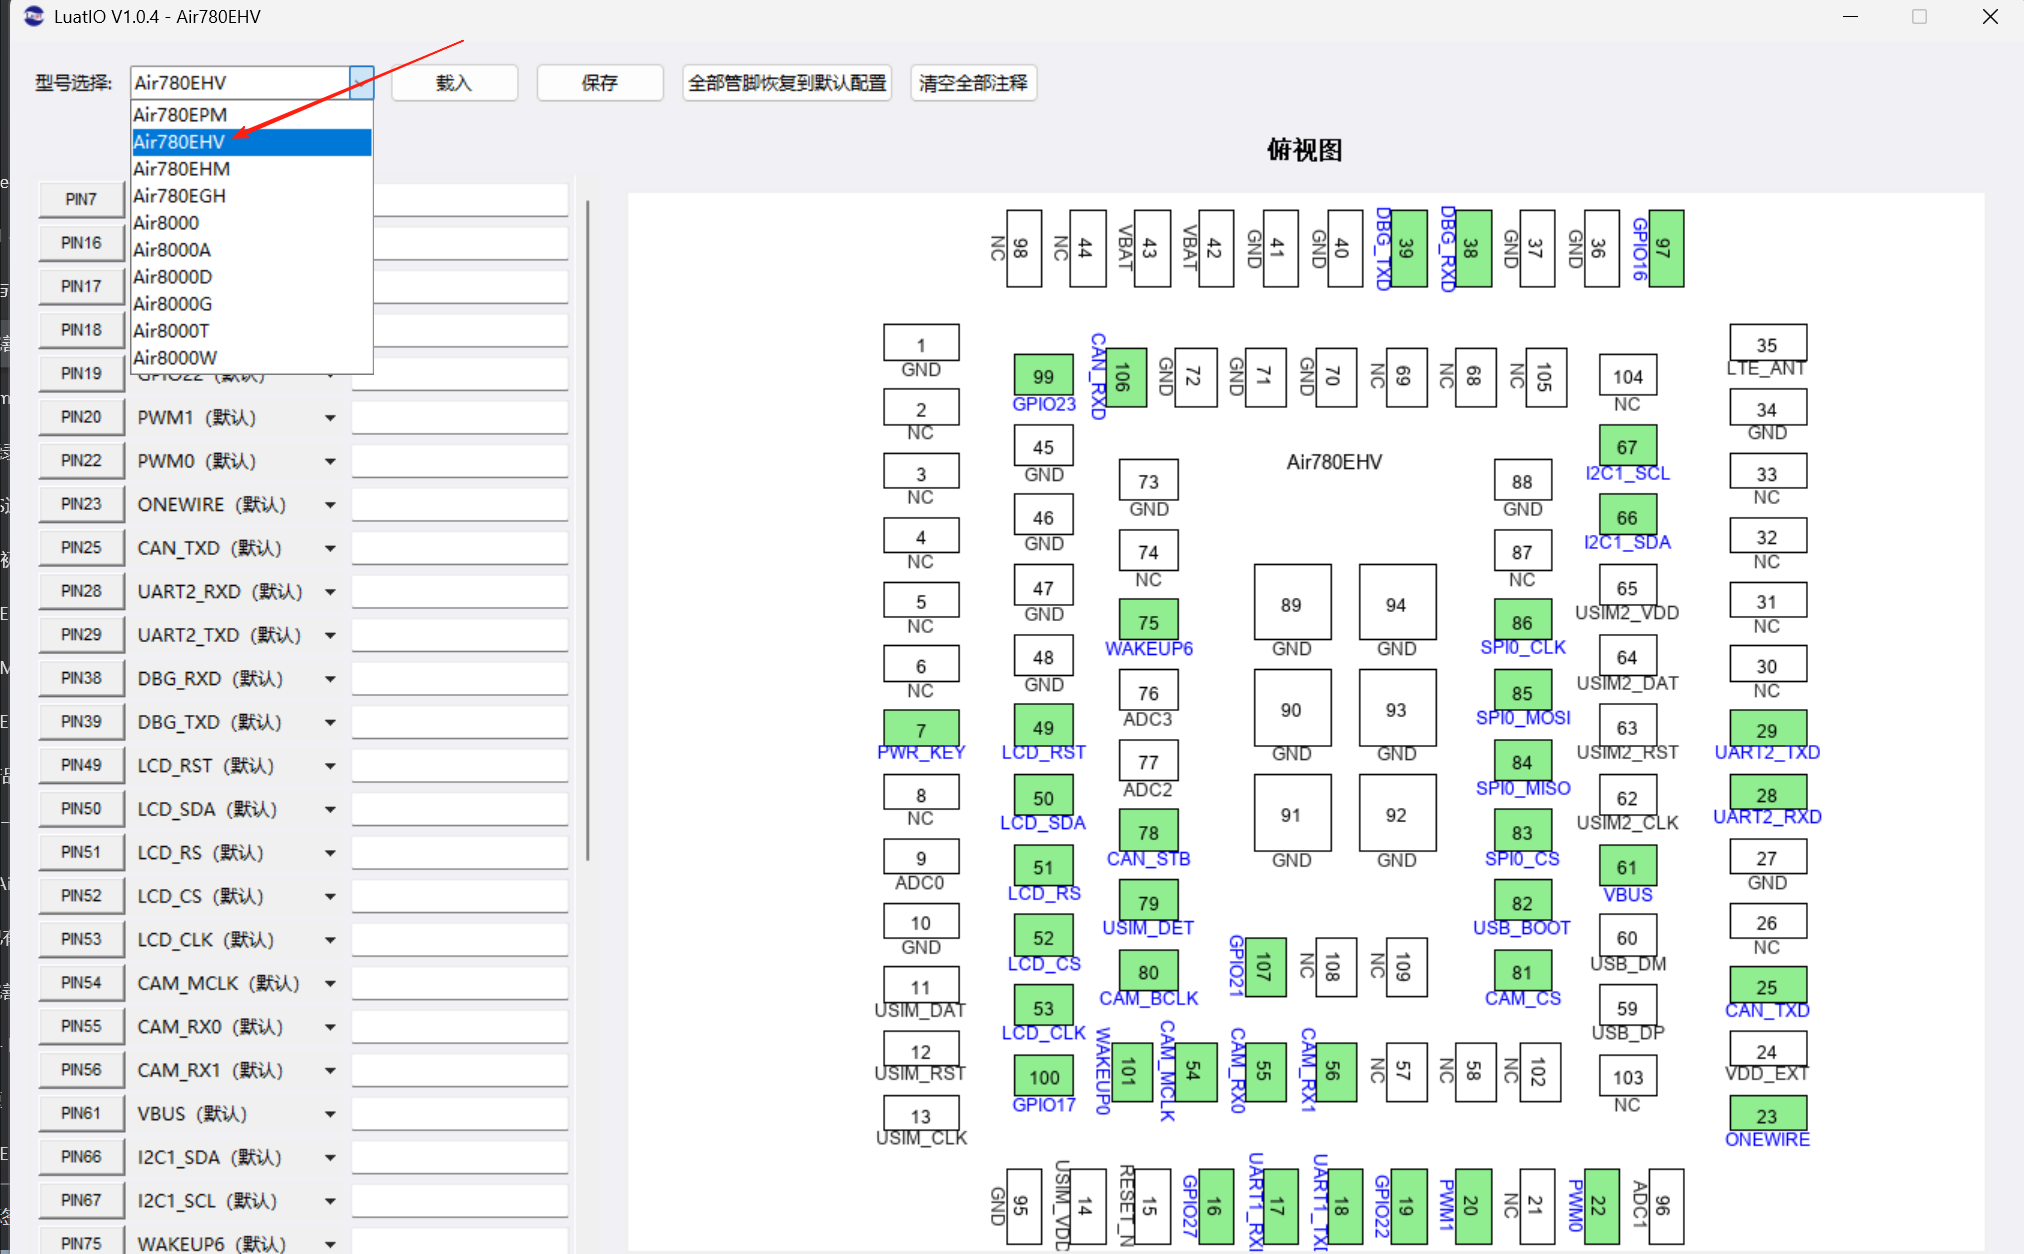2024x1254 pixels.
Task: Restore all pins to default configuration button
Action: pyautogui.click(x=787, y=83)
